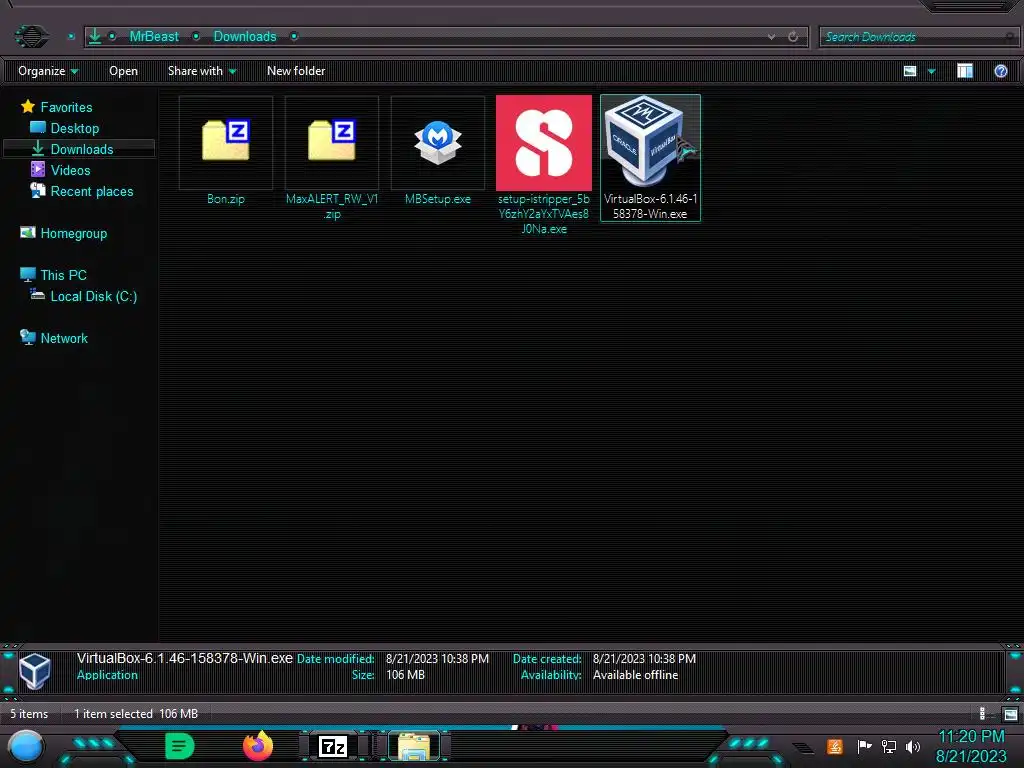Click the Open toolbar button
This screenshot has width=1024, height=768.
tap(123, 71)
